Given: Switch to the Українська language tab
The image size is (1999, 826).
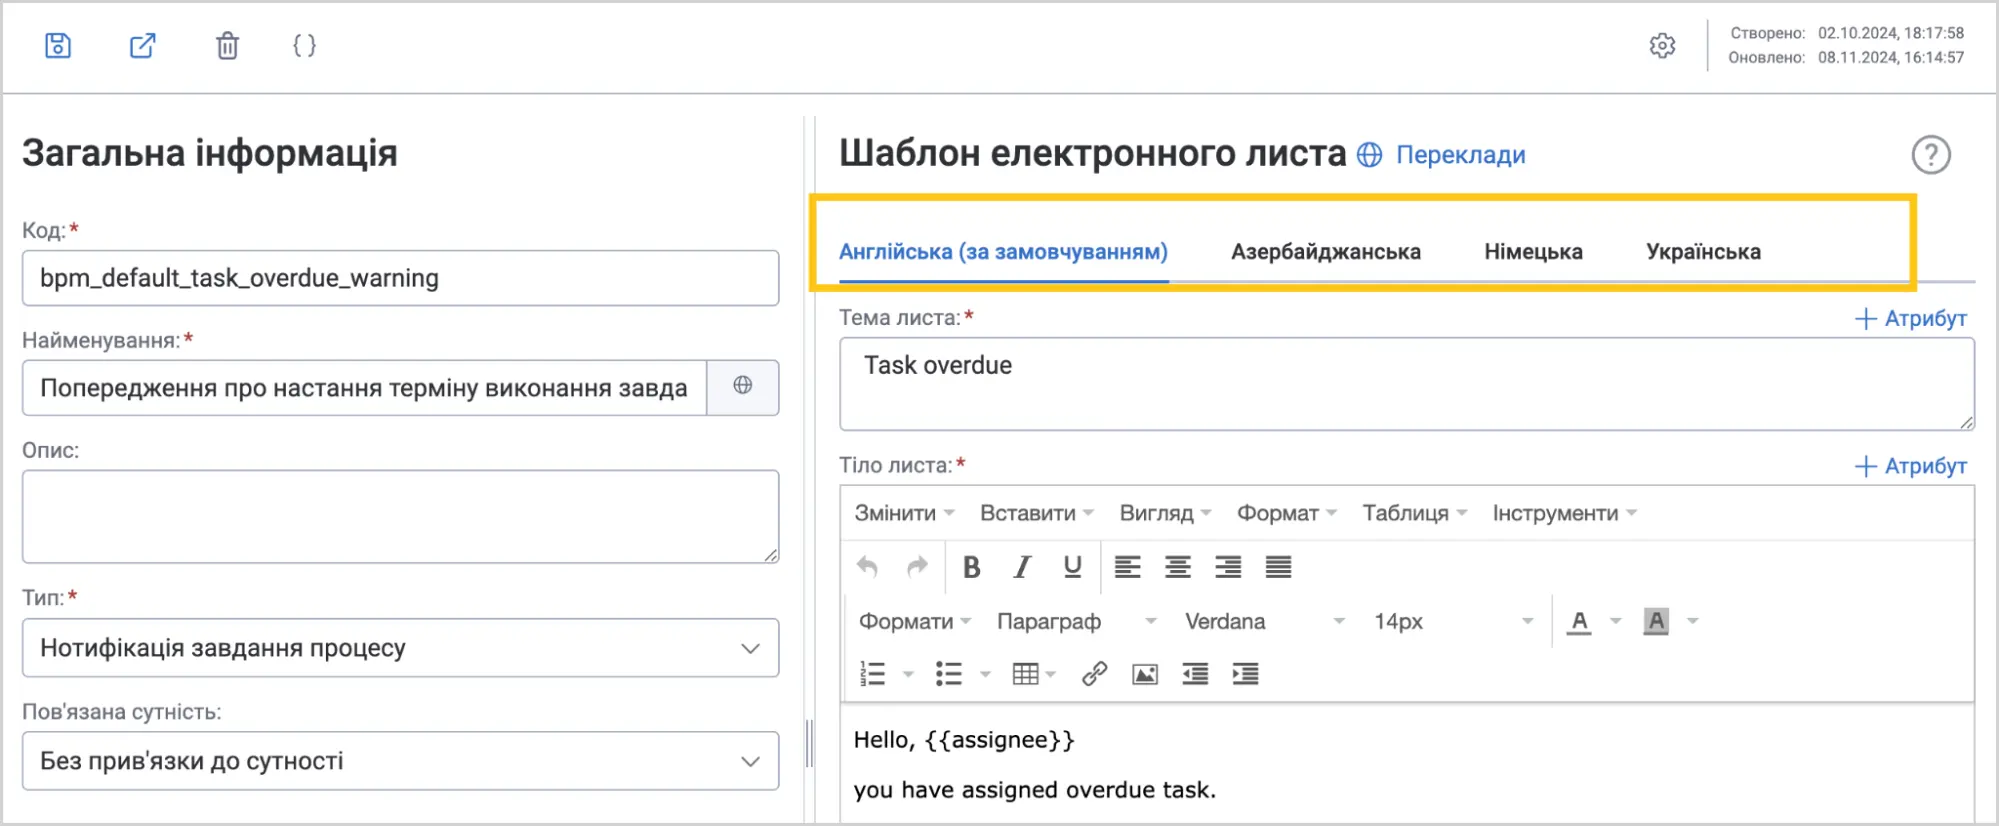Looking at the screenshot, I should 1703,252.
